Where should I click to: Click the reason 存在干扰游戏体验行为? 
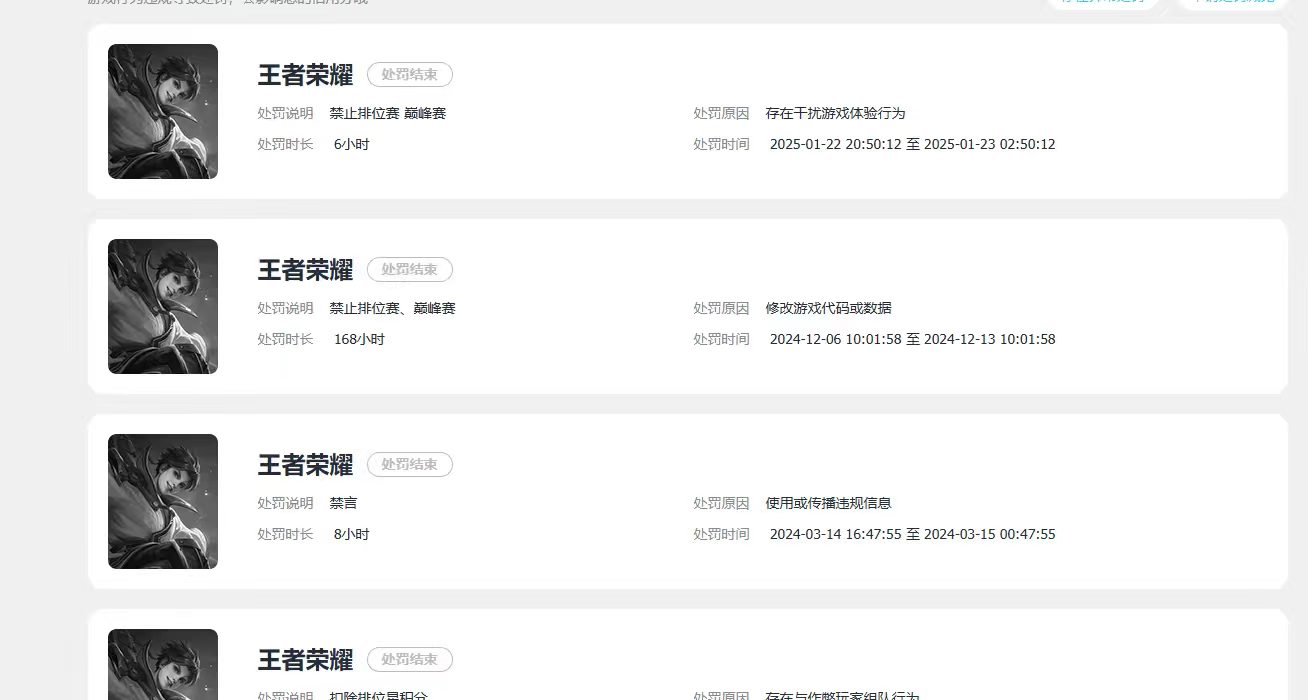click(836, 113)
